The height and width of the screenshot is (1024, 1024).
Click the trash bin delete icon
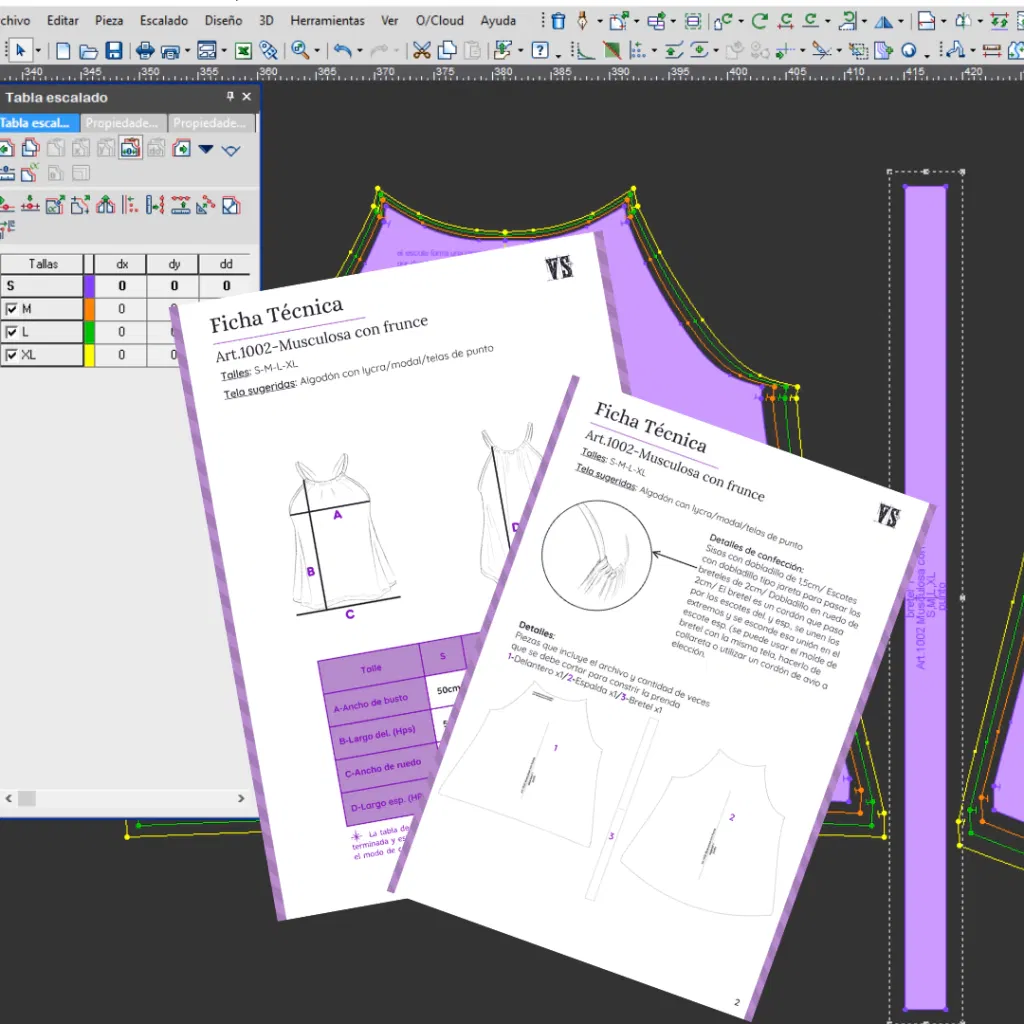[558, 20]
